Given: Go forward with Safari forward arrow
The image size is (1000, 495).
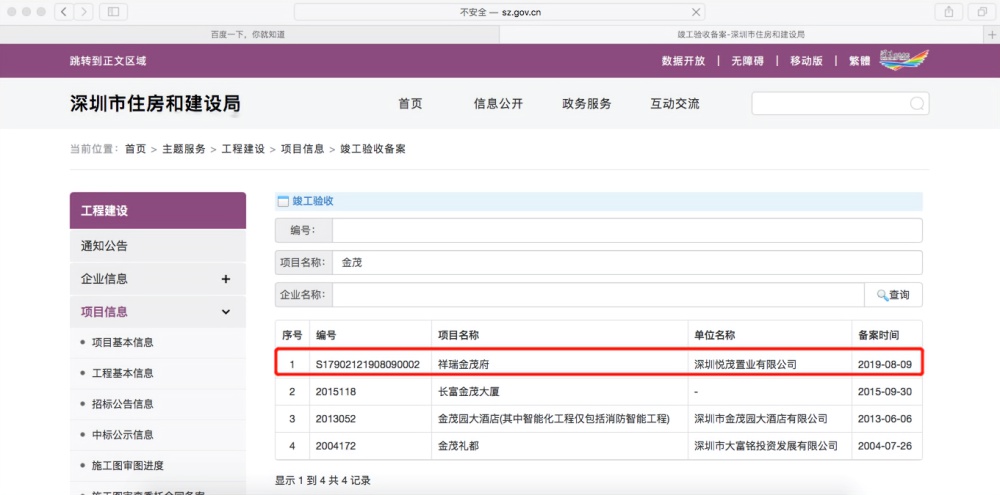Looking at the screenshot, I should point(84,11).
